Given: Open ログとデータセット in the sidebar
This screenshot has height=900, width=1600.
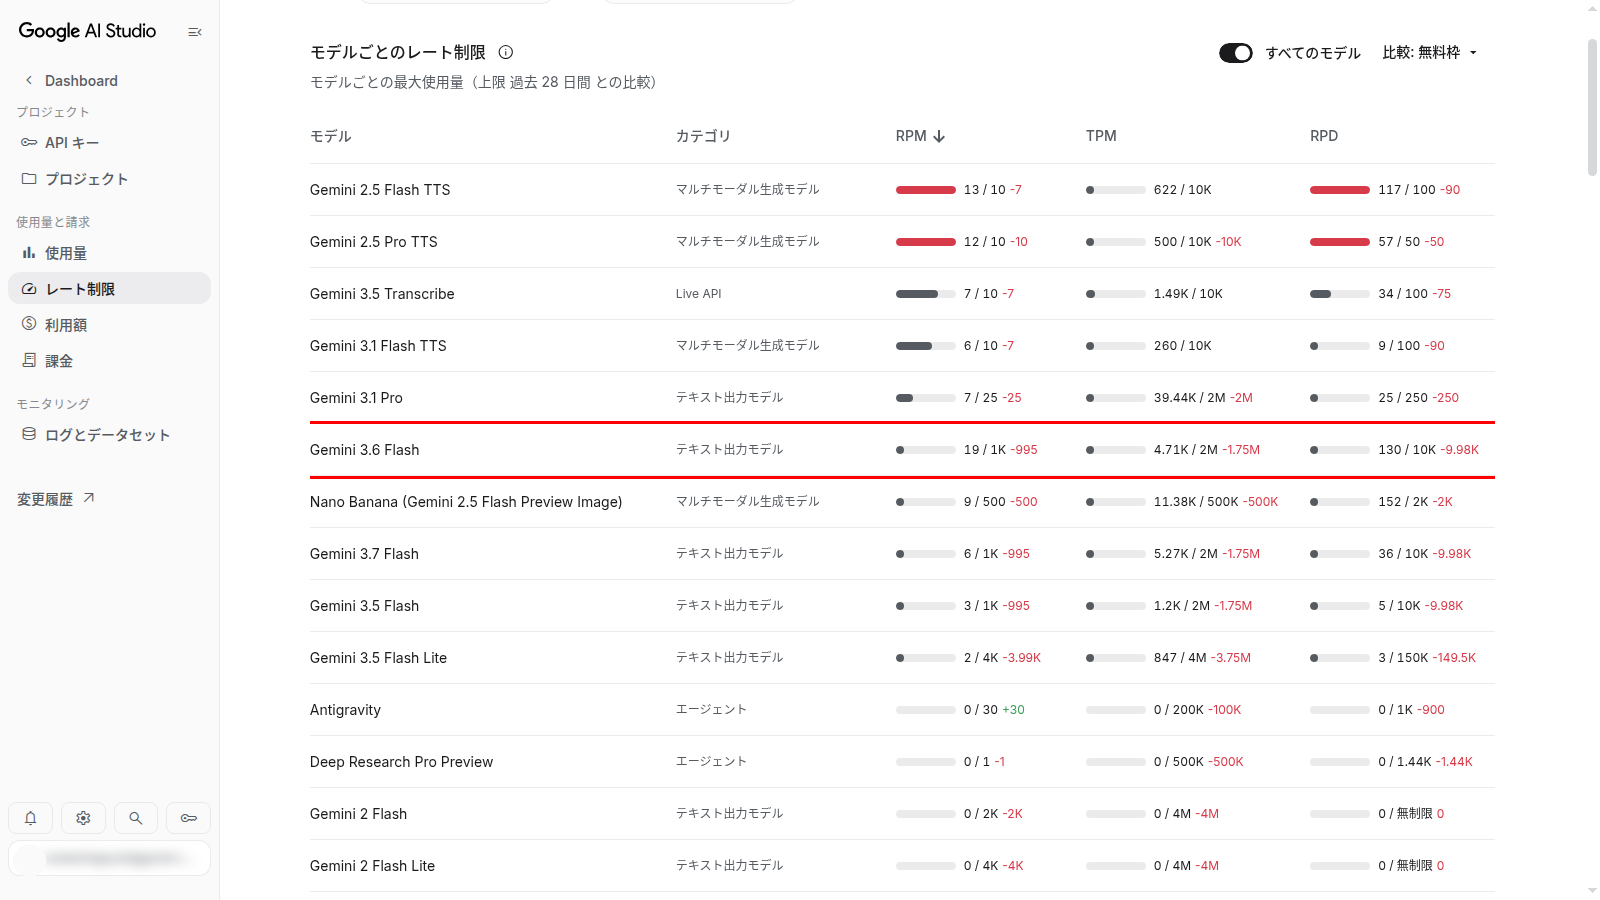Looking at the screenshot, I should [x=110, y=434].
